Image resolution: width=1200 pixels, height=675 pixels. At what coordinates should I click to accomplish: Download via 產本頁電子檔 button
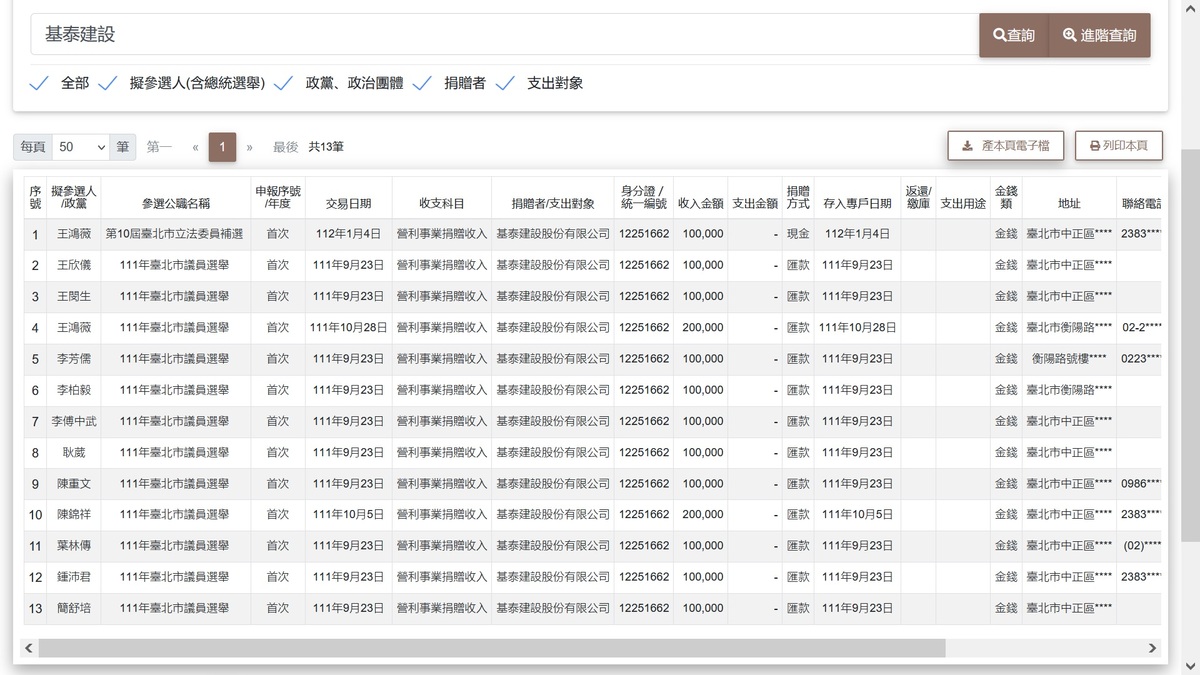click(x=1006, y=146)
